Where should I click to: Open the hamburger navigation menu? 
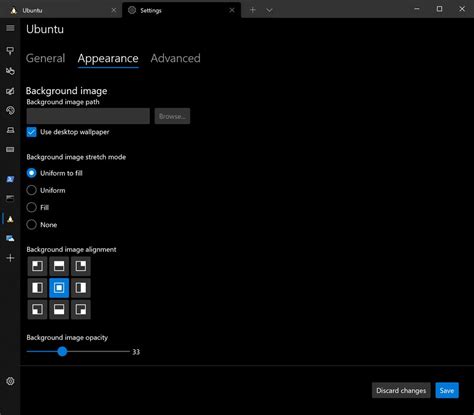(10, 28)
